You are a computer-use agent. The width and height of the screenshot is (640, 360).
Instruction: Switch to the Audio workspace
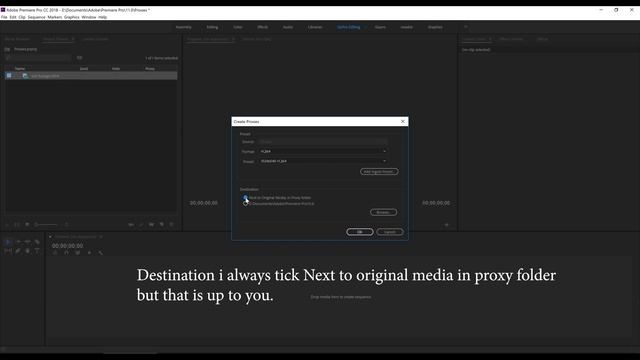tap(288, 27)
